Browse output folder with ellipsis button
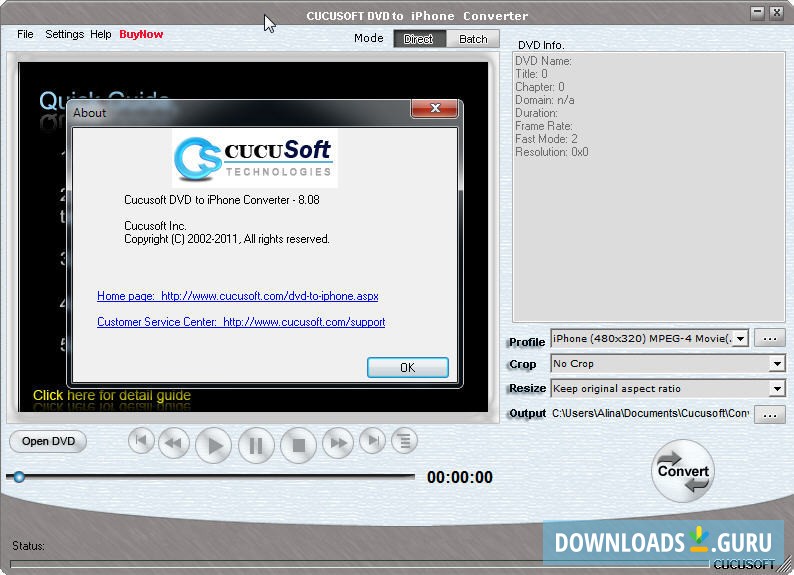 click(x=770, y=415)
